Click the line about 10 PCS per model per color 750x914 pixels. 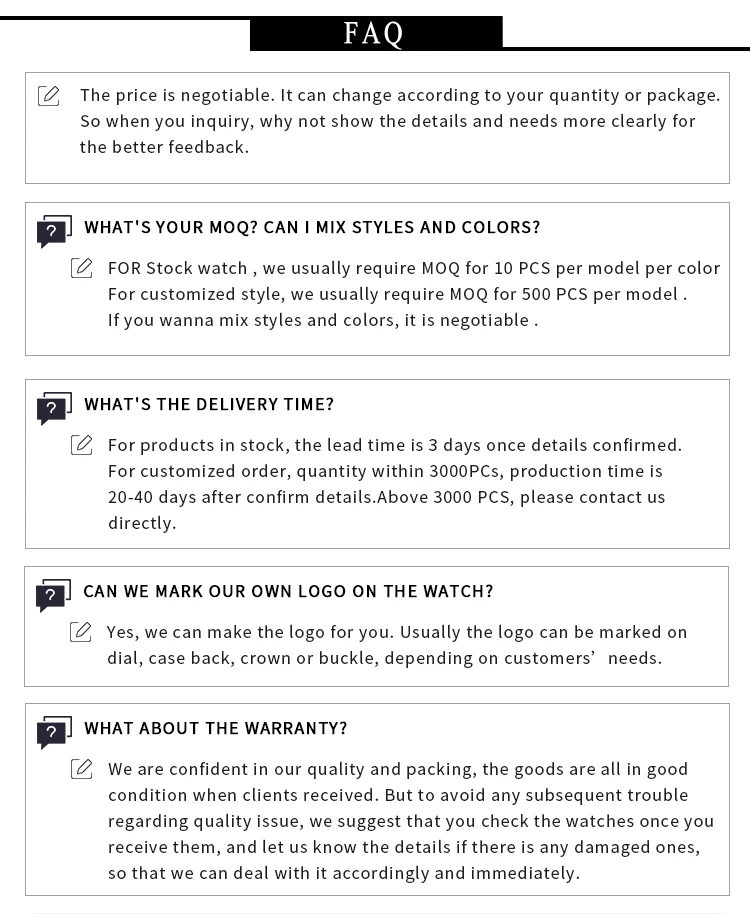click(414, 268)
